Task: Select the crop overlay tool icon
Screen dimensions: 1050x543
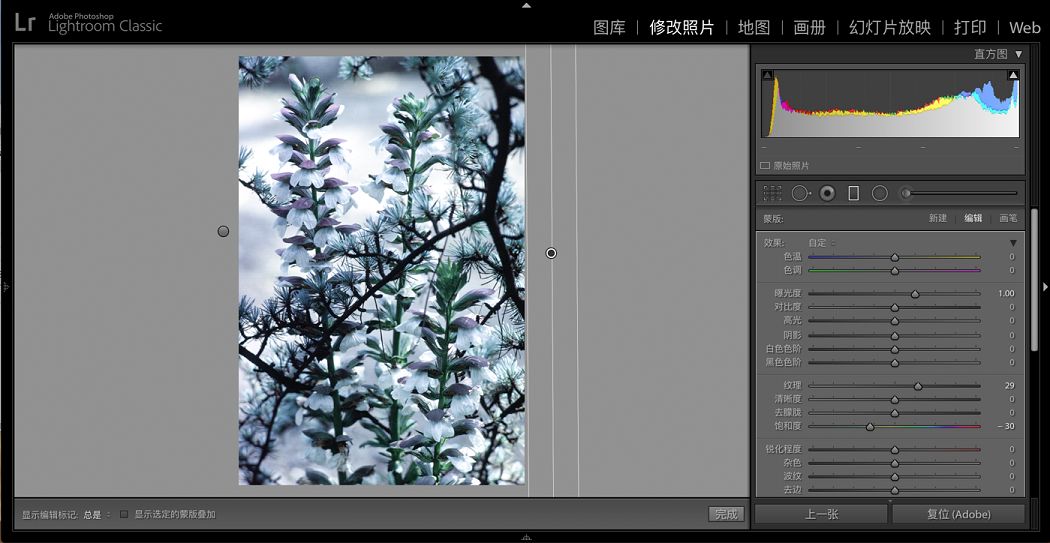Action: pos(772,193)
